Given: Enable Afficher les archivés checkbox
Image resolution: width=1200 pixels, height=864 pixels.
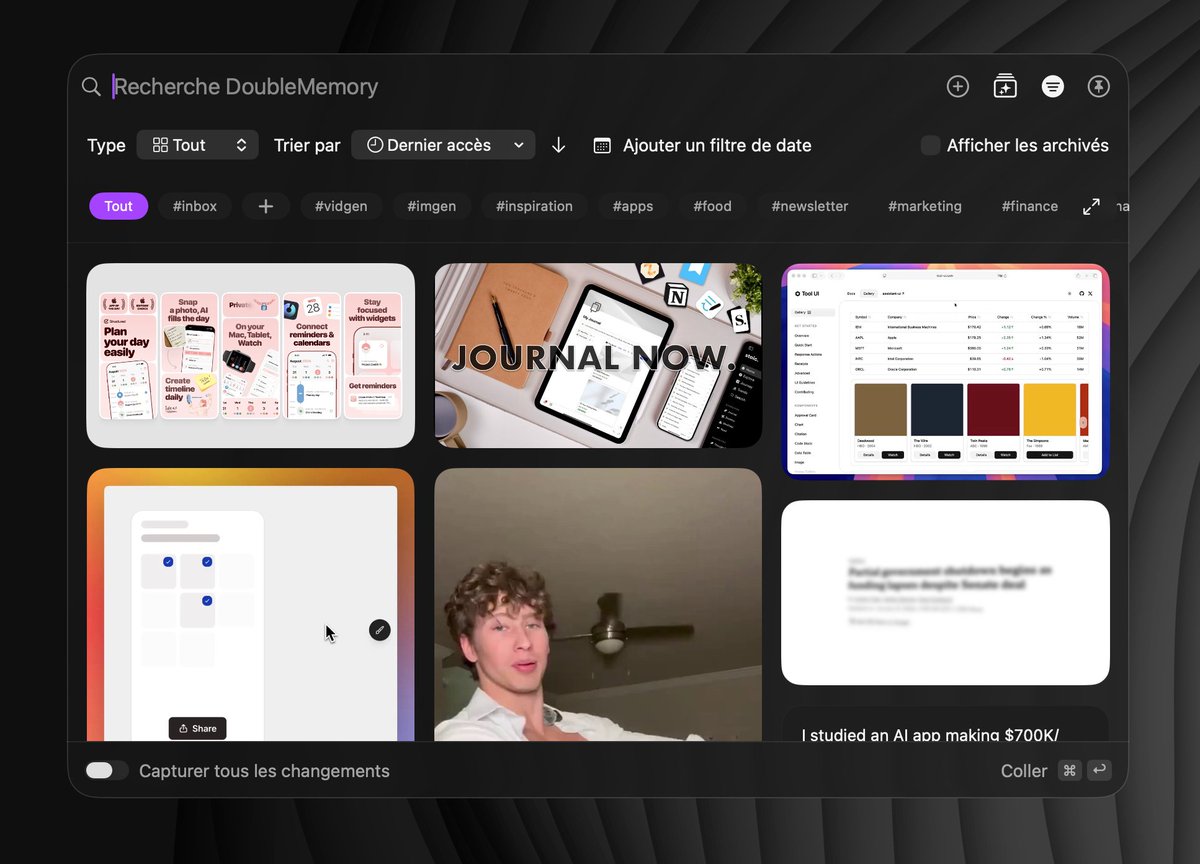Looking at the screenshot, I should pos(930,146).
